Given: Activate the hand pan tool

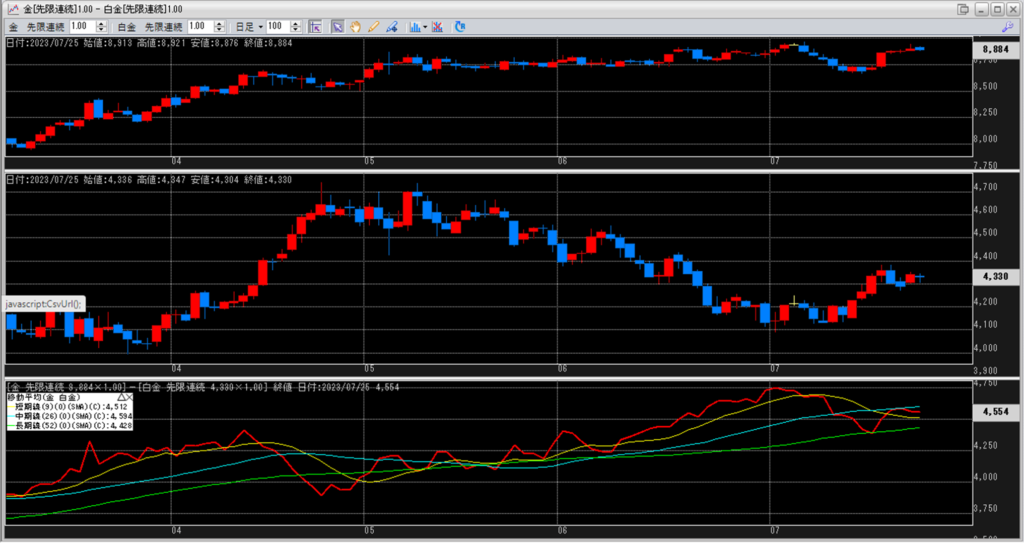Looking at the screenshot, I should 354,25.
